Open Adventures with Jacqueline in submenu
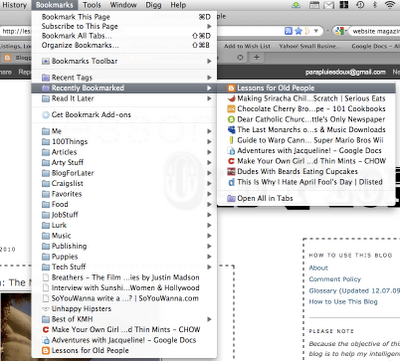 (x=306, y=150)
